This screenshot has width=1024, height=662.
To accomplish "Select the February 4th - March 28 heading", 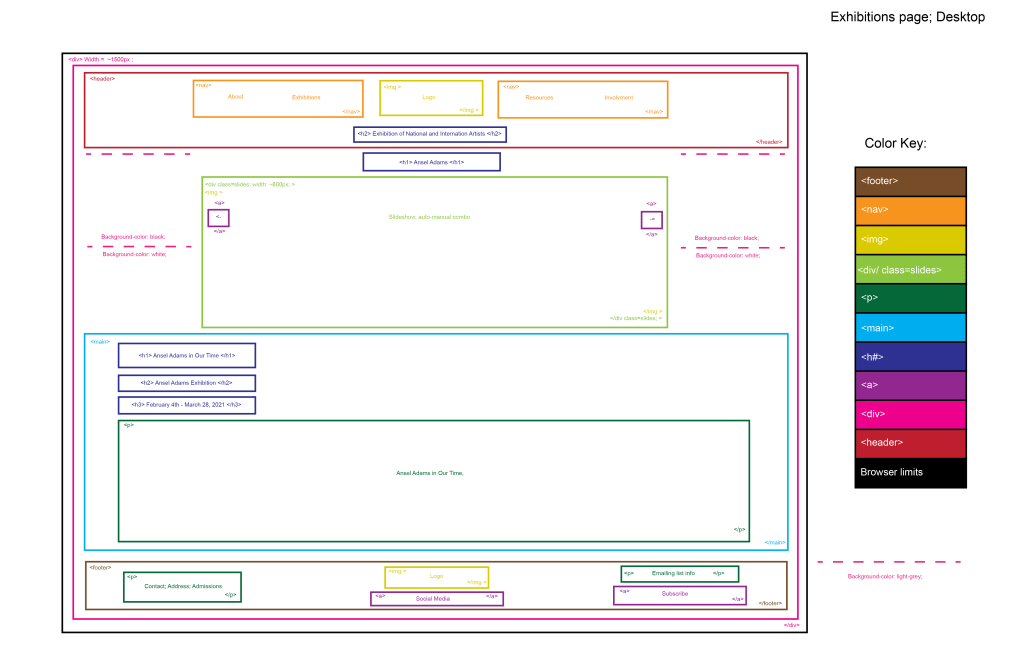I will [x=186, y=405].
